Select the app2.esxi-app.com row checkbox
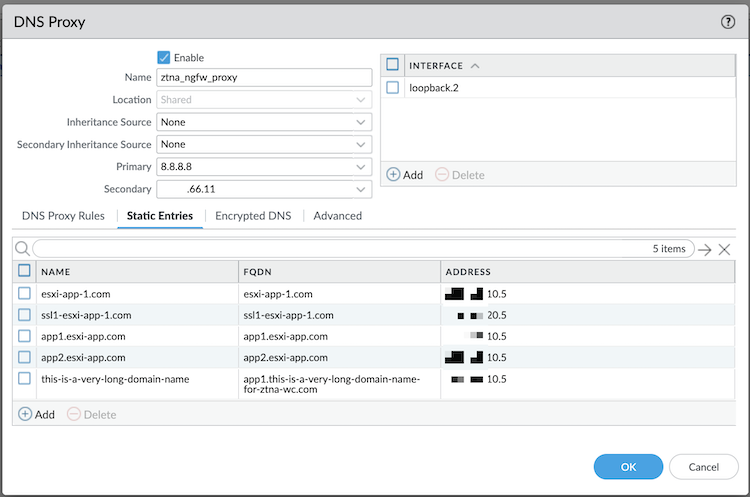 25,357
